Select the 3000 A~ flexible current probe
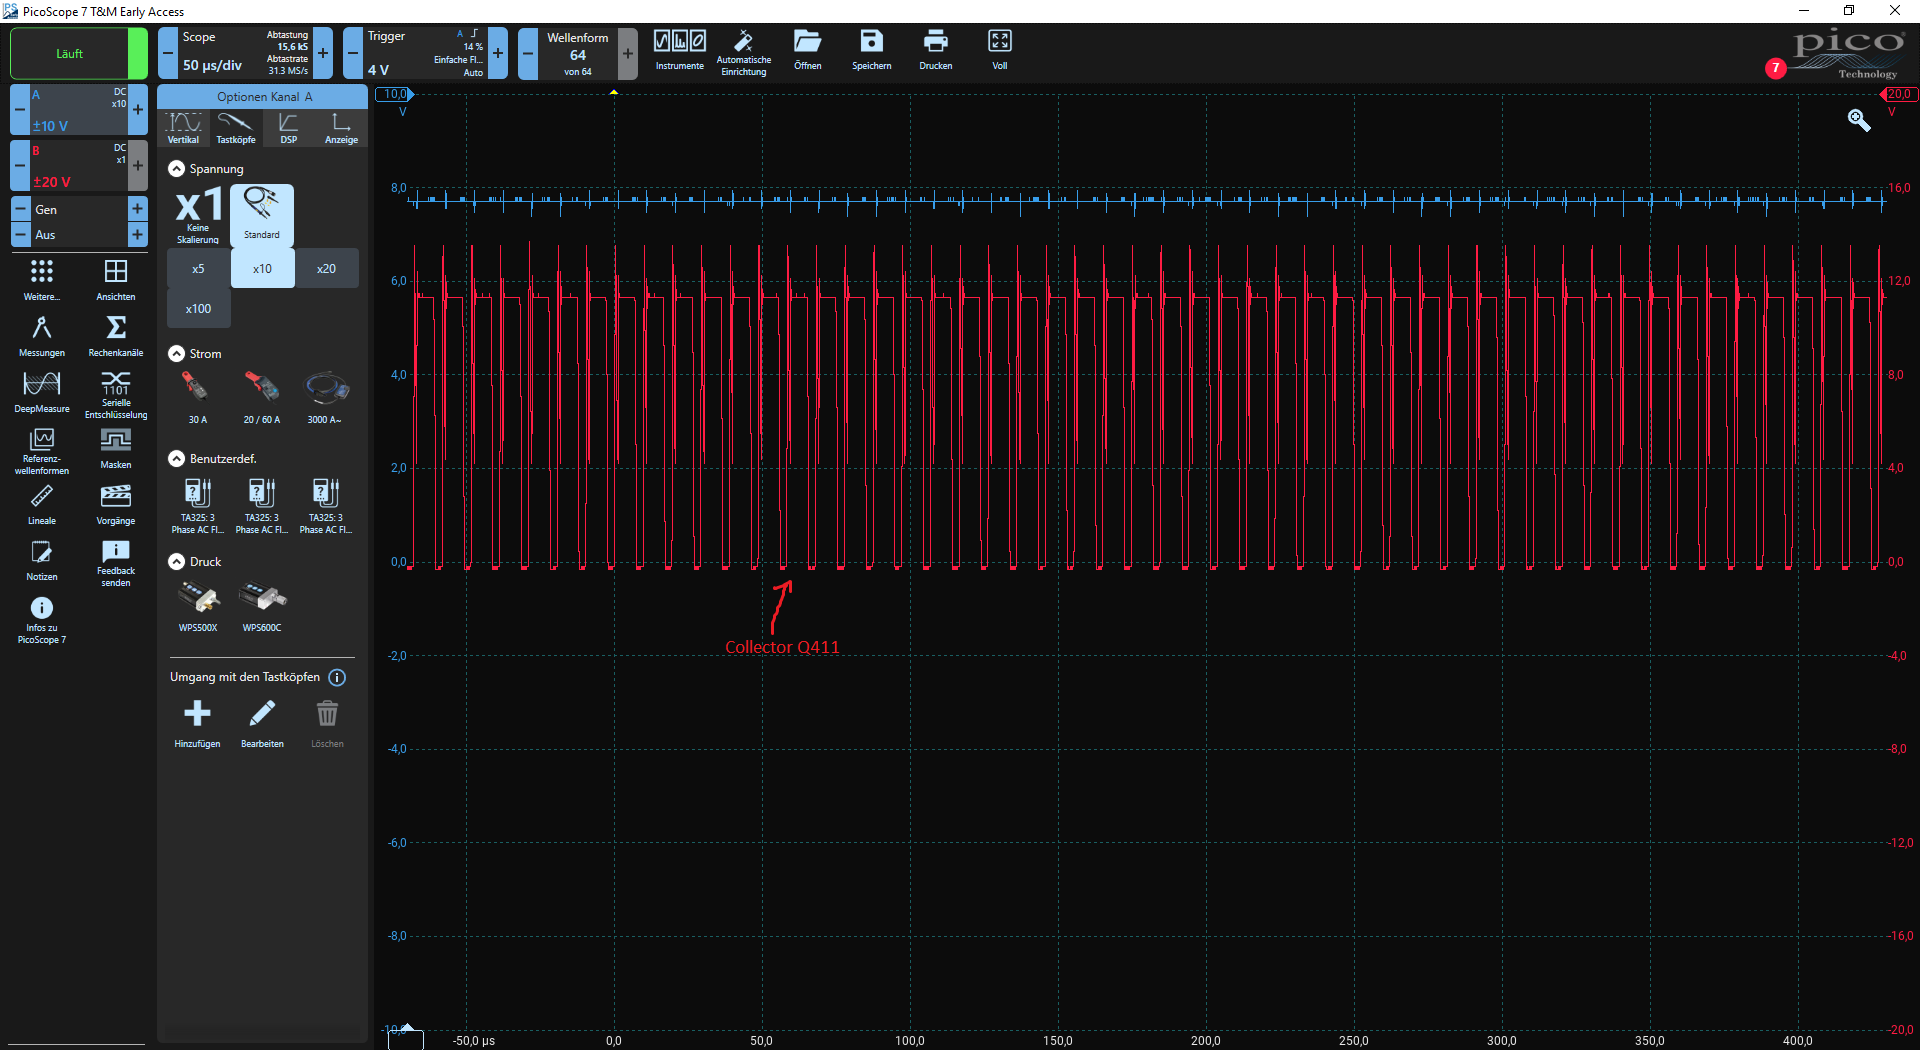Screen dimensions: 1920x1050 [x=326, y=397]
